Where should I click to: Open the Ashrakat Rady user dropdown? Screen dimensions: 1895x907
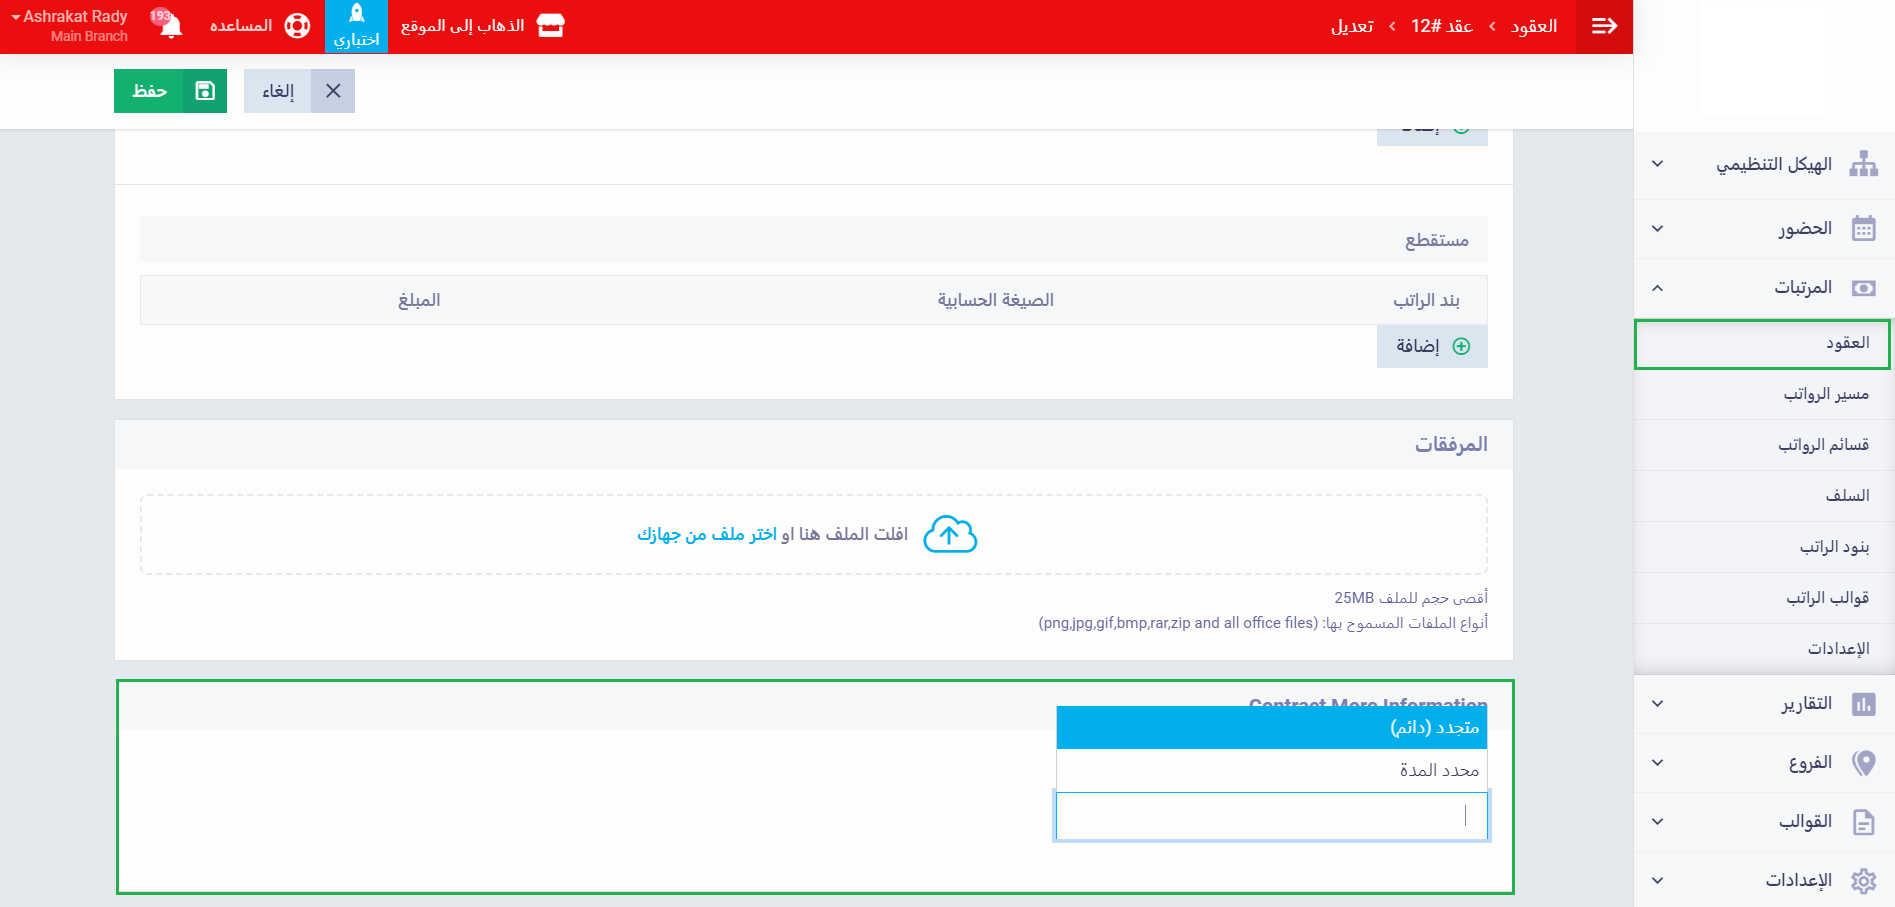70,26
